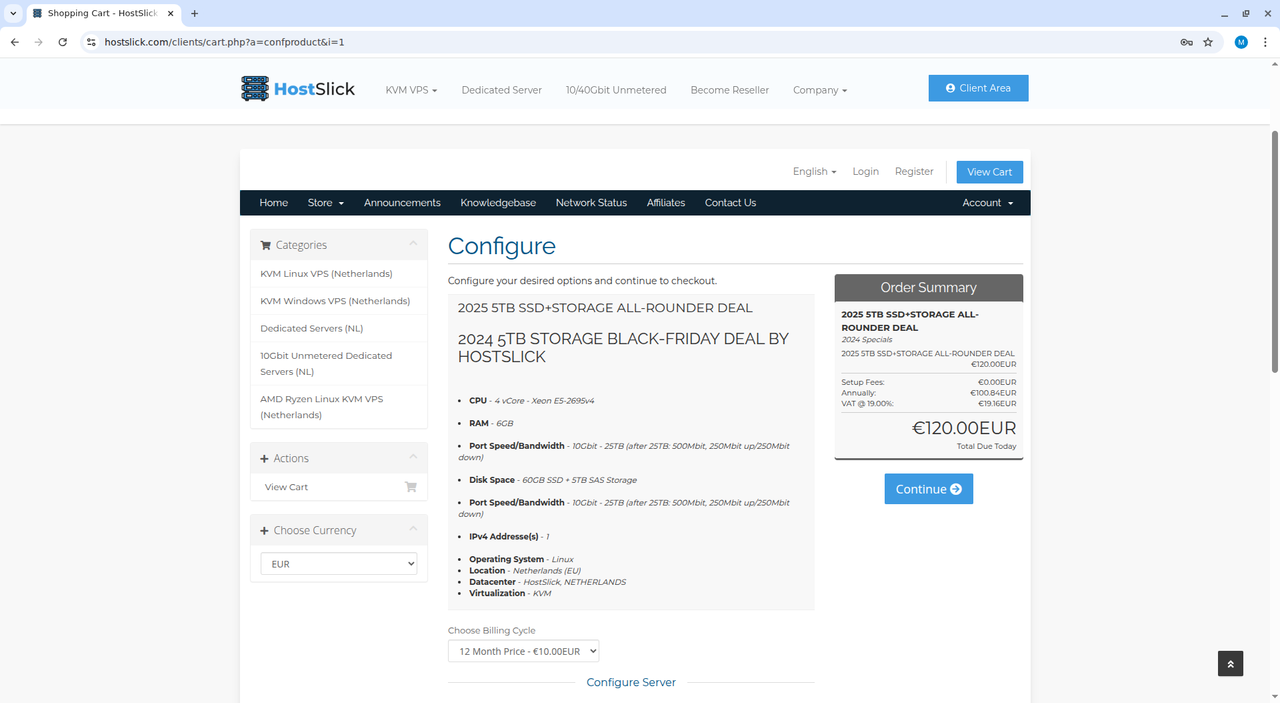Collapse the Actions panel chevron

[413, 458]
